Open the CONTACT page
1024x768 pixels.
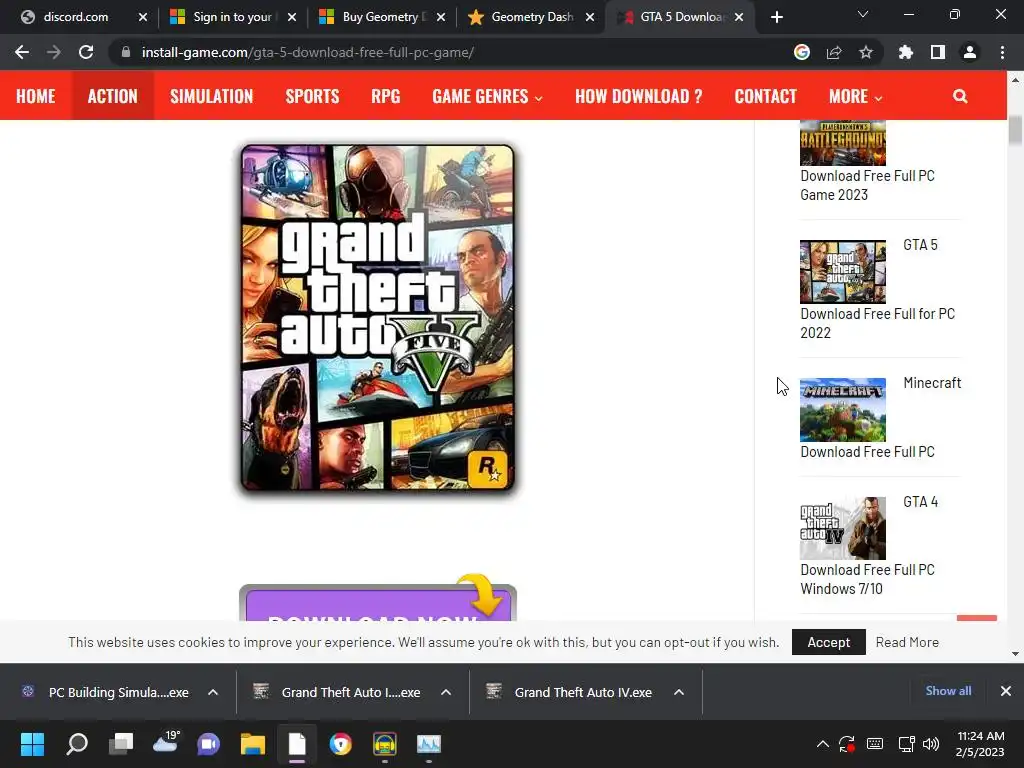765,96
